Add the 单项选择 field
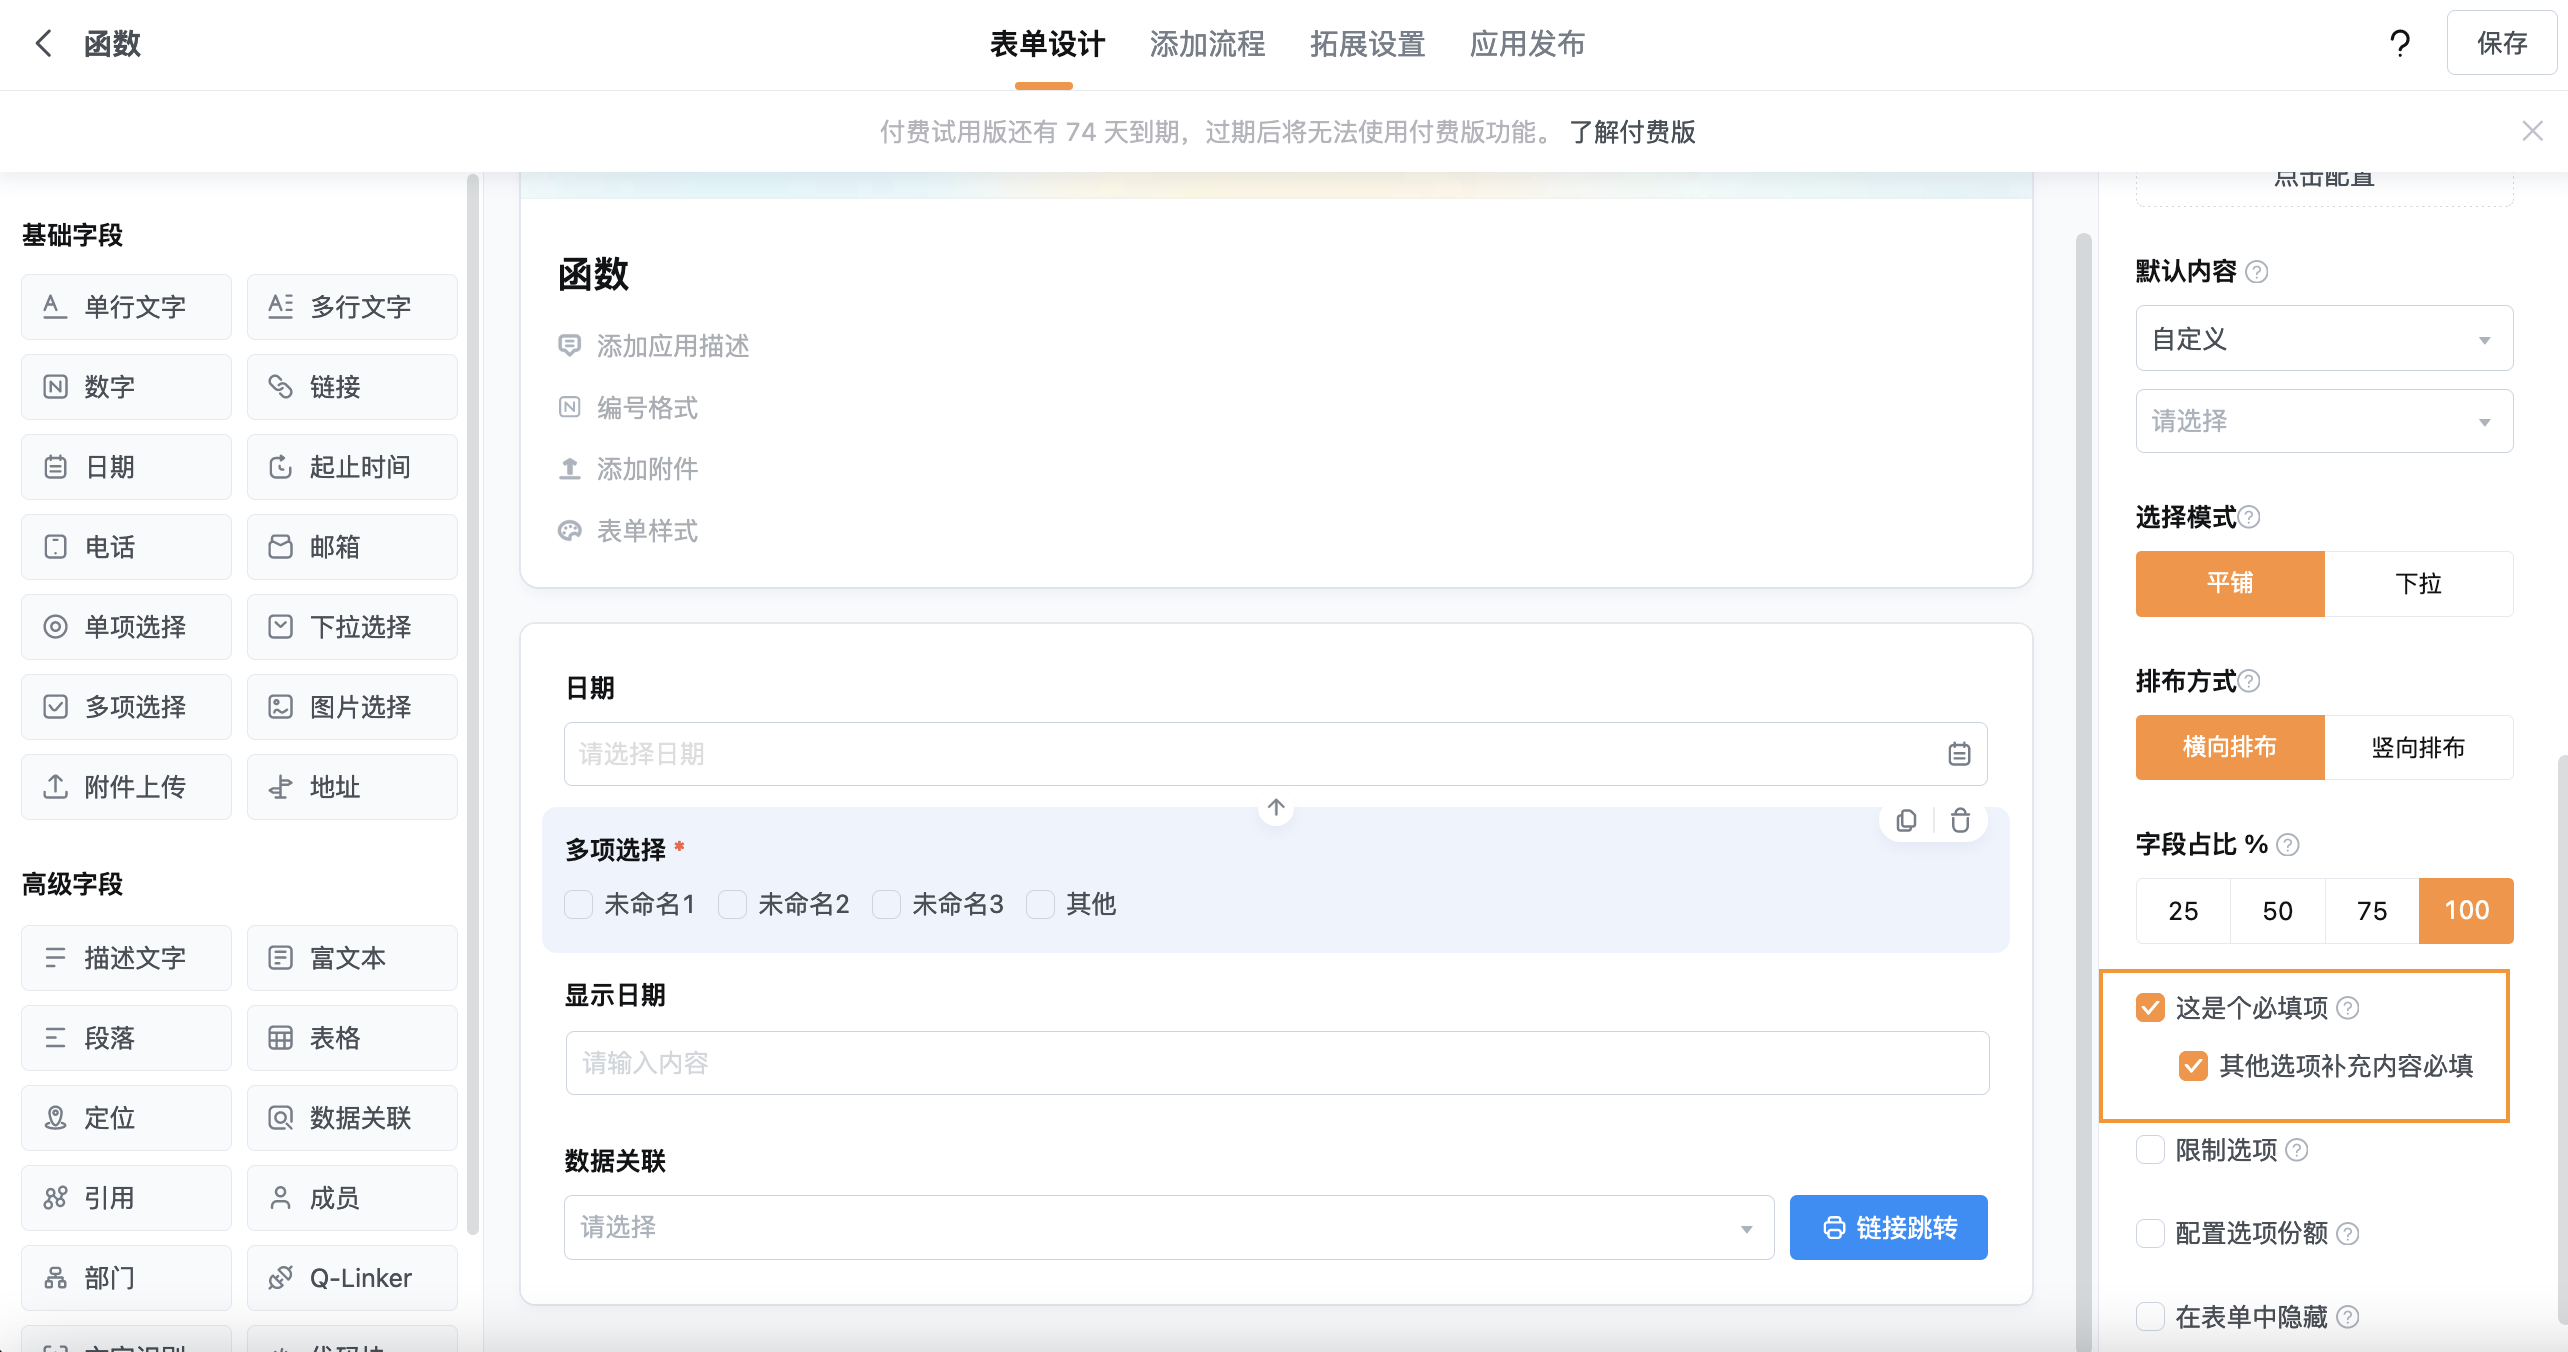The width and height of the screenshot is (2568, 1352). [126, 626]
